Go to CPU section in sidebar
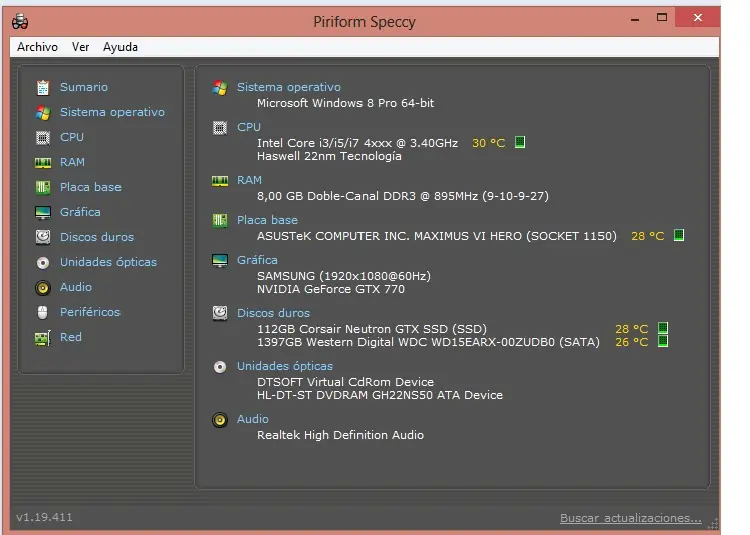Viewport: 750px width, 535px height. coord(72,137)
